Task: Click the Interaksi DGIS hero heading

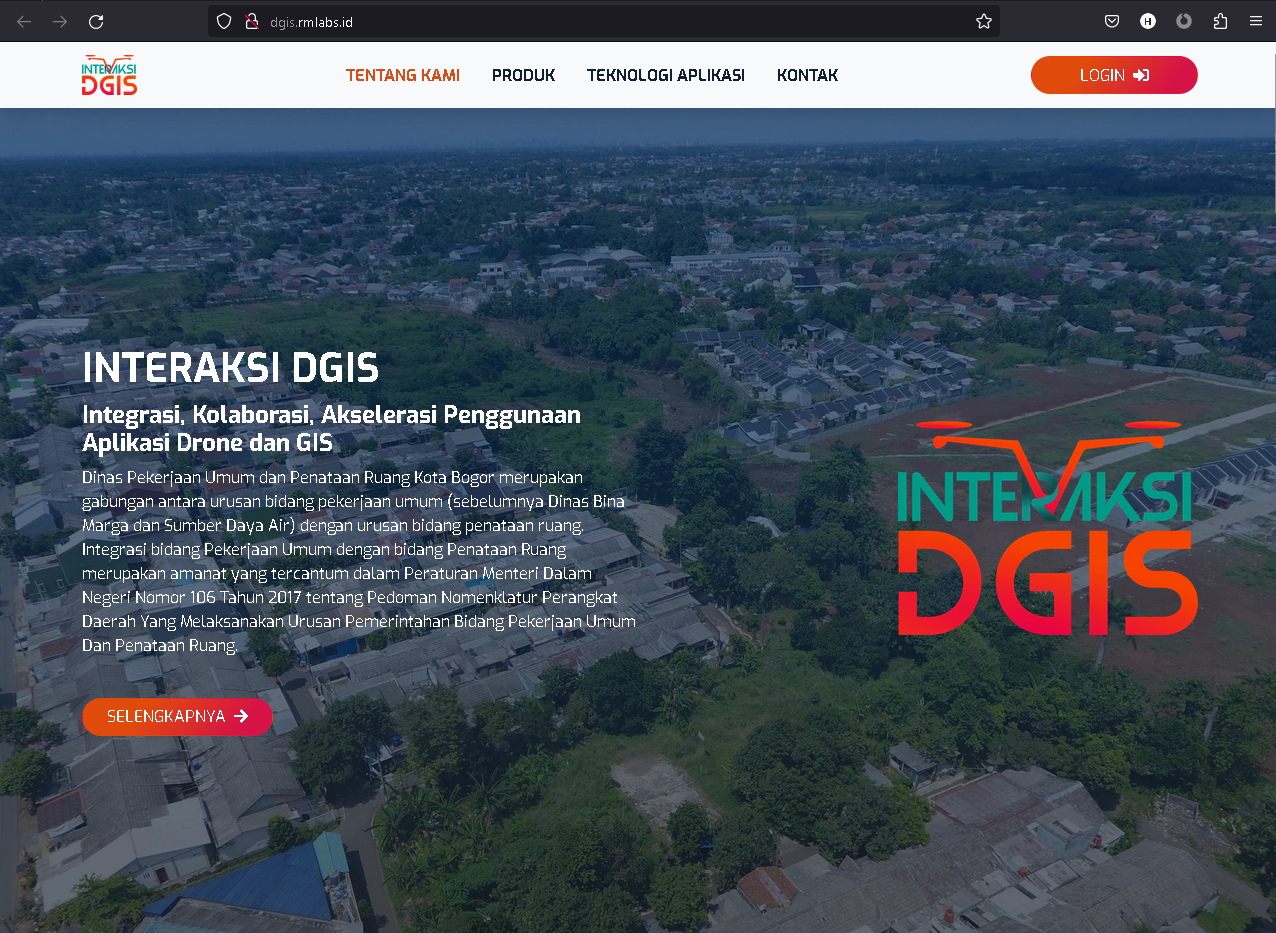Action: [x=231, y=368]
